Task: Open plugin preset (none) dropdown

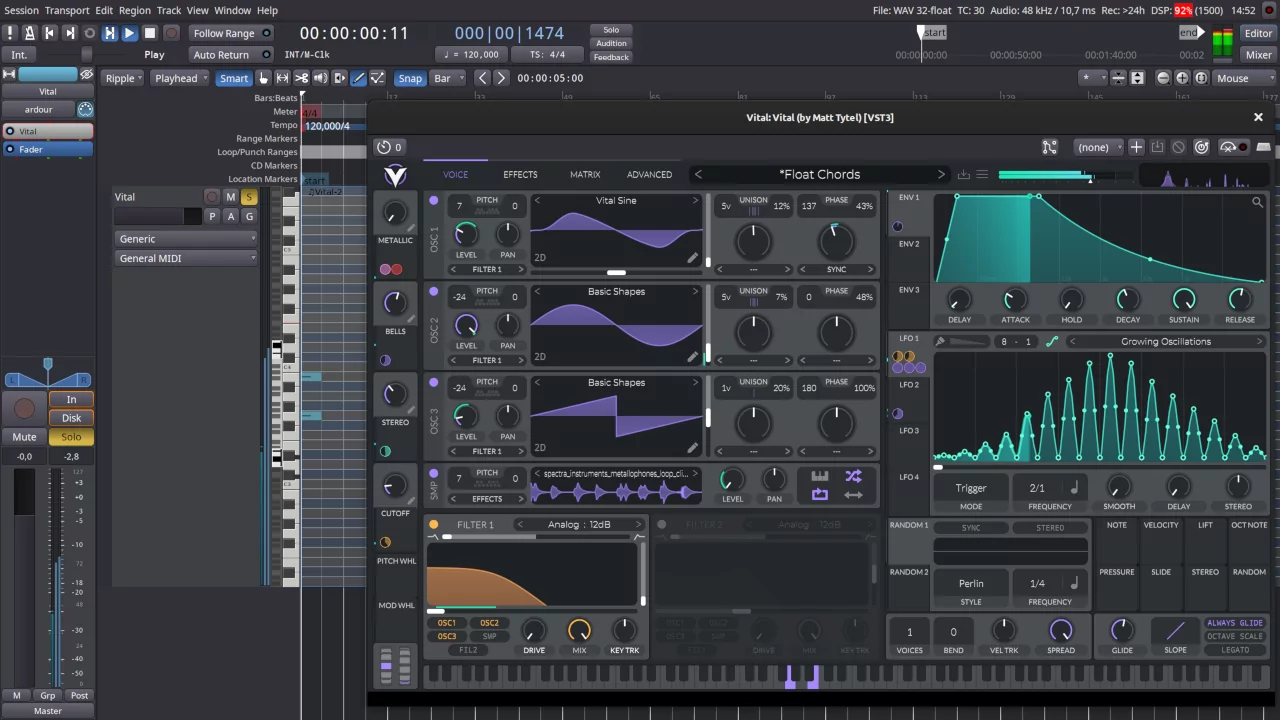Action: point(1099,147)
